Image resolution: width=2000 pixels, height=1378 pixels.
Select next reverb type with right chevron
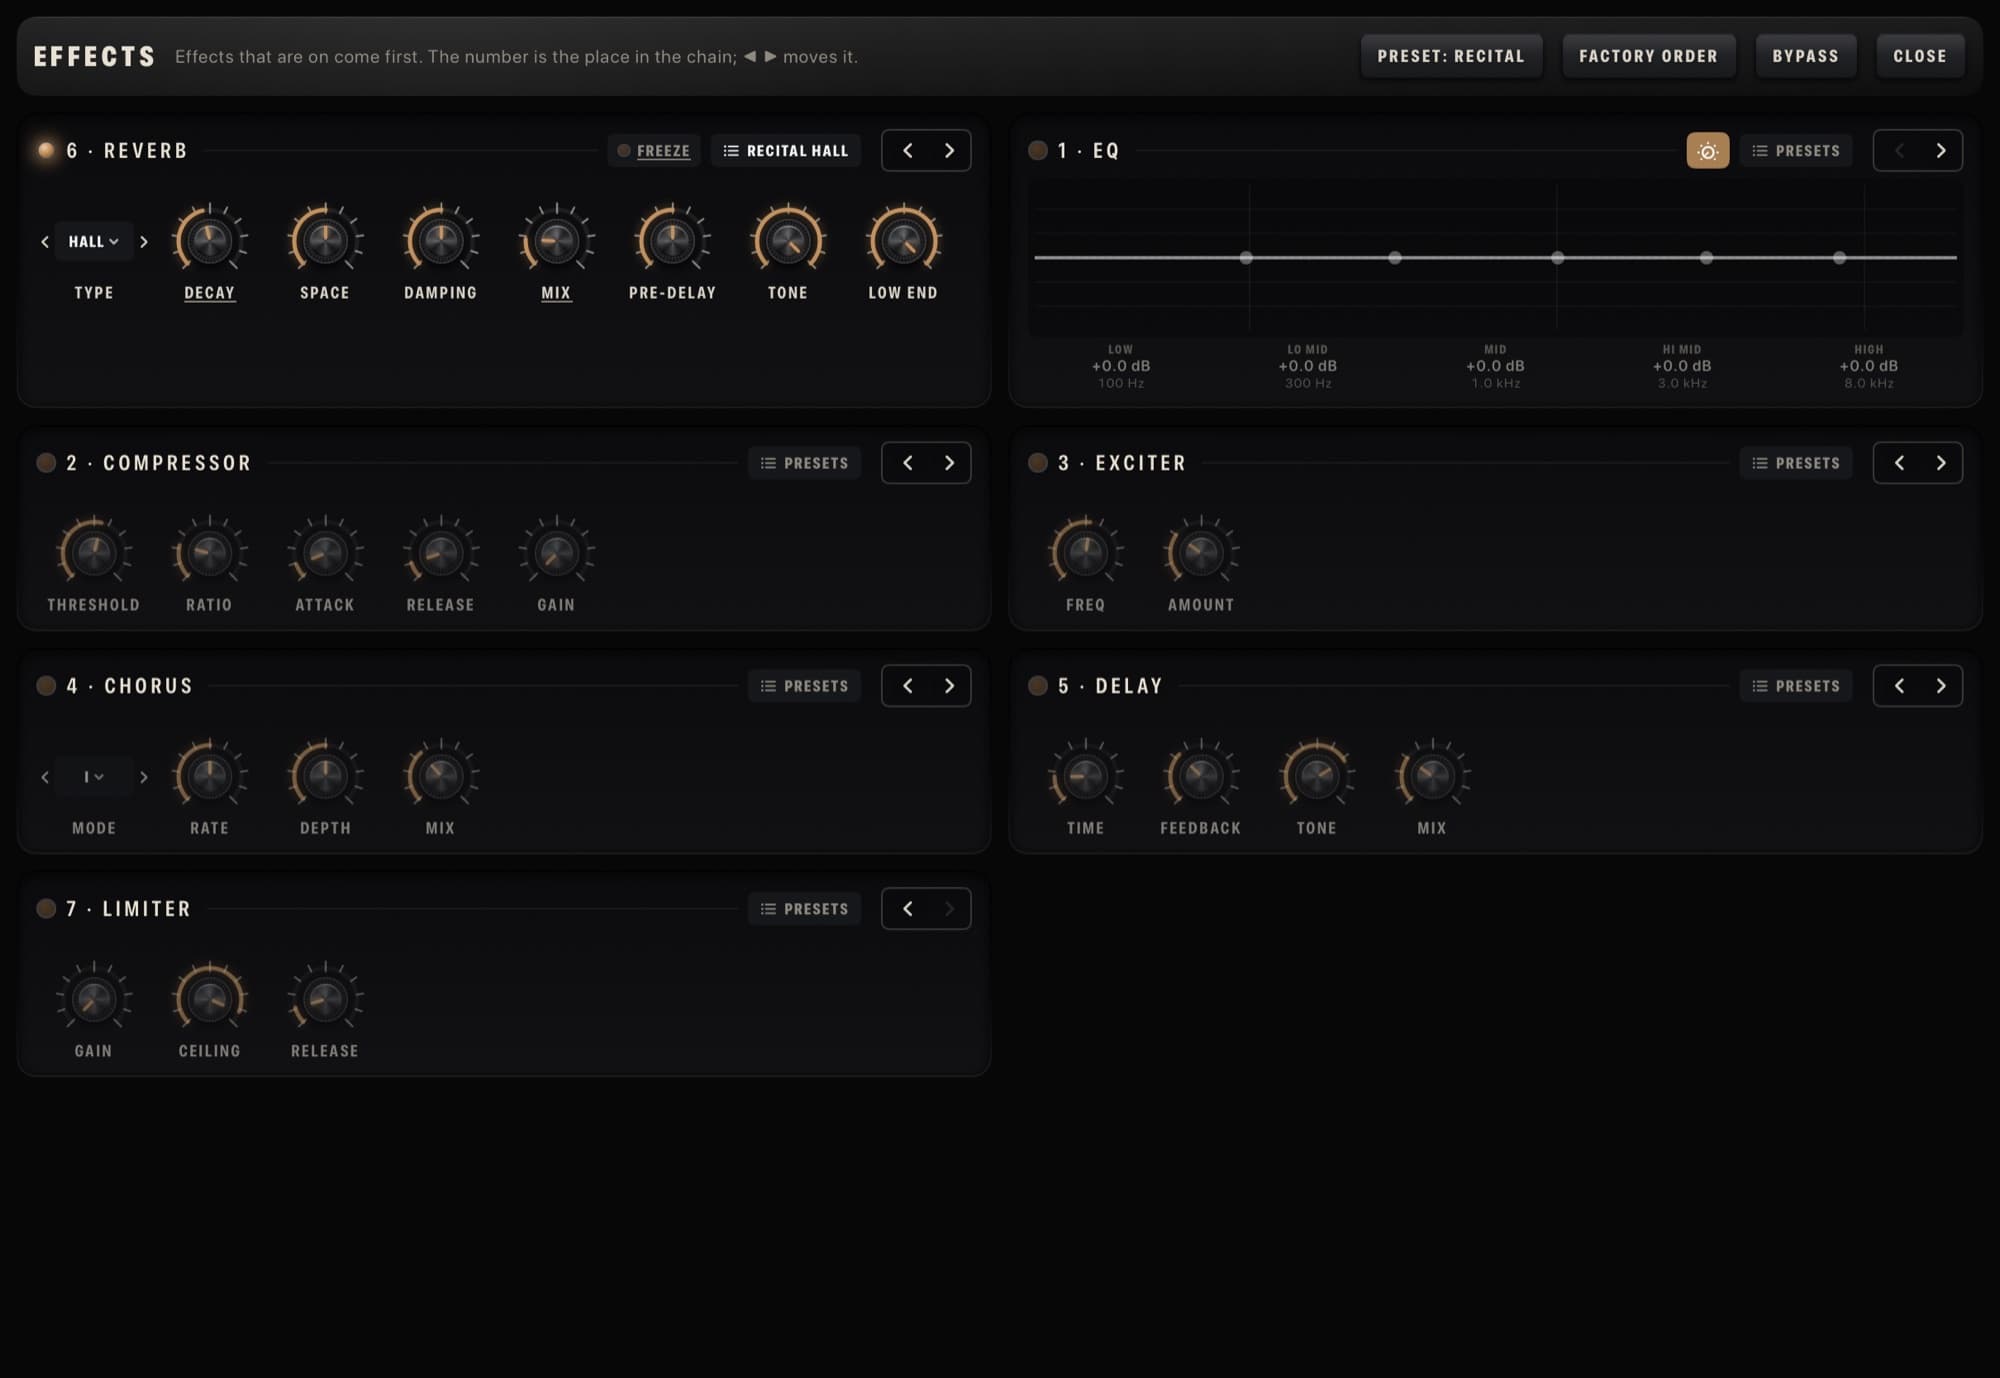pyautogui.click(x=144, y=242)
